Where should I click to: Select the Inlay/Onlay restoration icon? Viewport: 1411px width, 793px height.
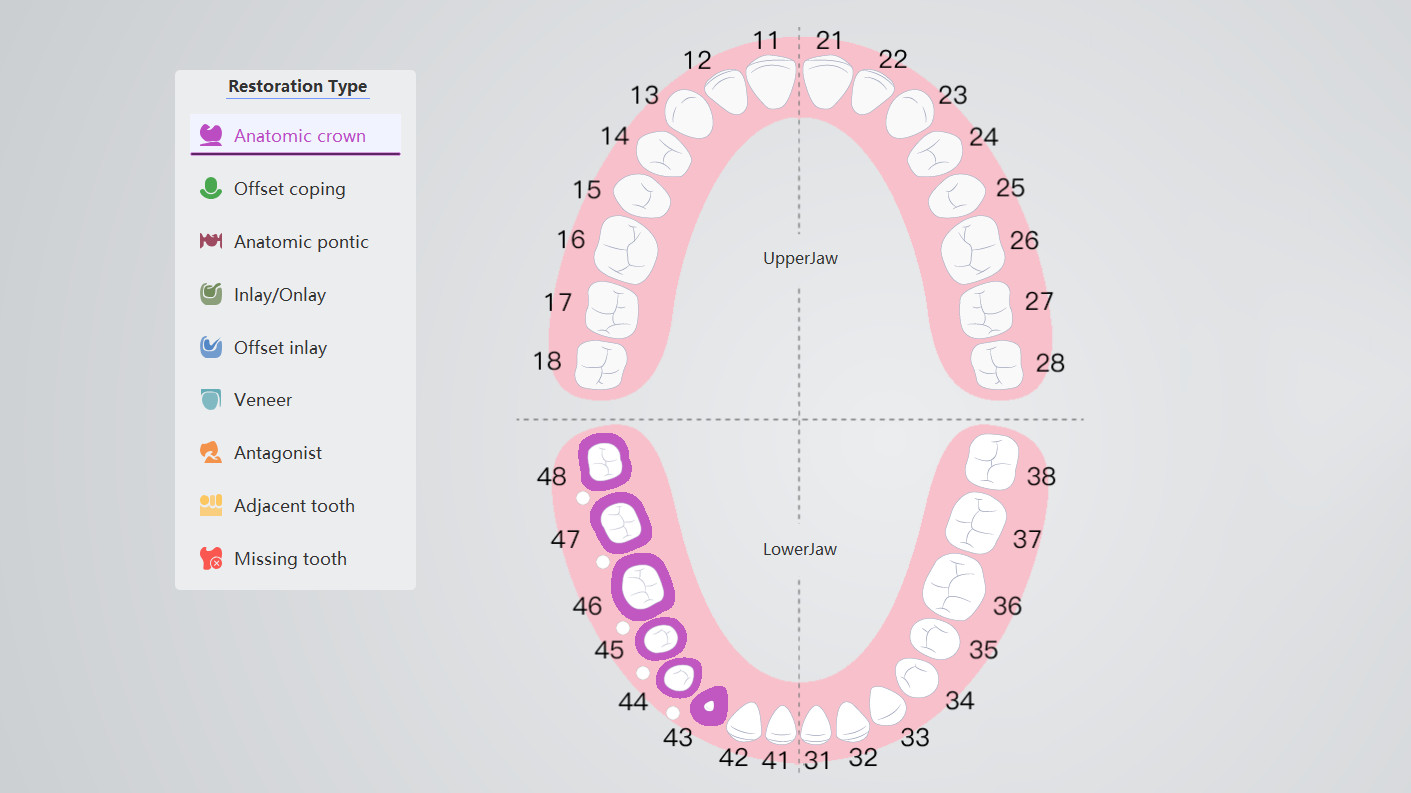[x=210, y=294]
